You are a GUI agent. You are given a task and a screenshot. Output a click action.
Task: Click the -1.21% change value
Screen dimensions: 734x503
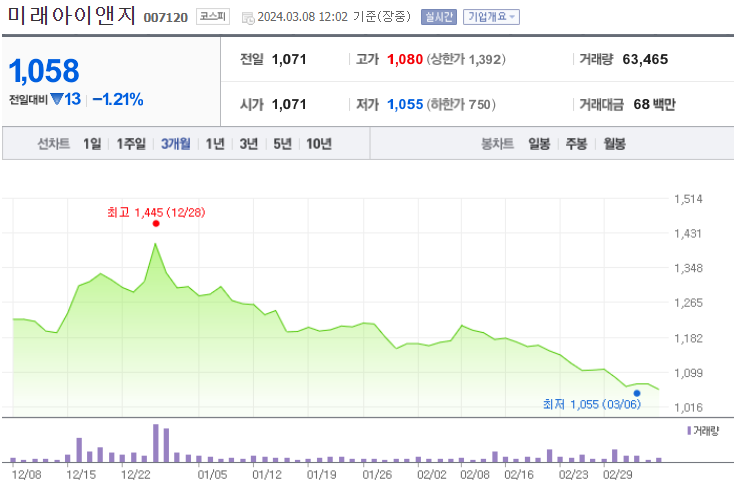[x=118, y=99]
